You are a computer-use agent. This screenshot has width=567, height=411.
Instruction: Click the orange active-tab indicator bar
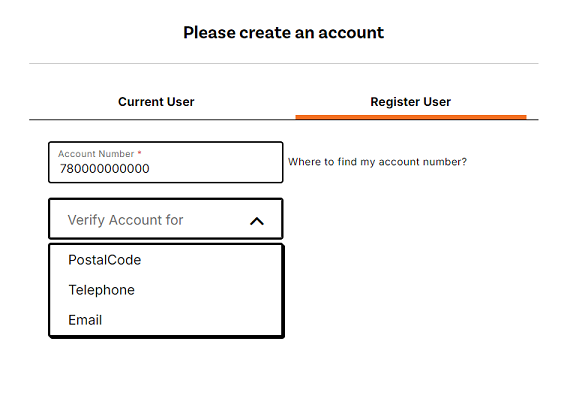(411, 117)
